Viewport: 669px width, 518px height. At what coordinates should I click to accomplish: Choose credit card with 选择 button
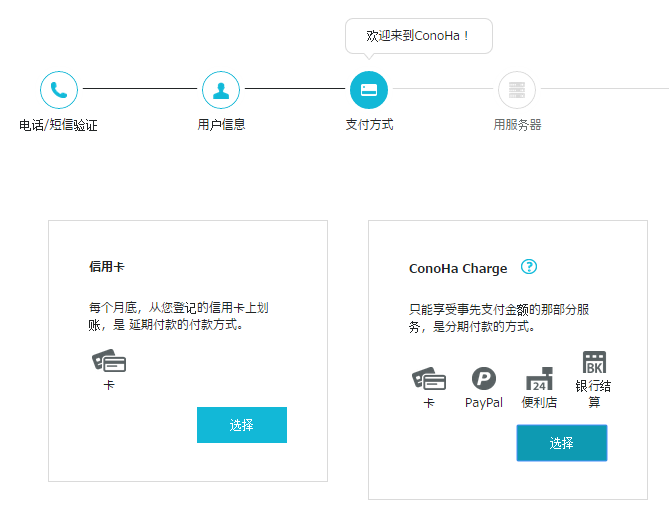point(242,425)
